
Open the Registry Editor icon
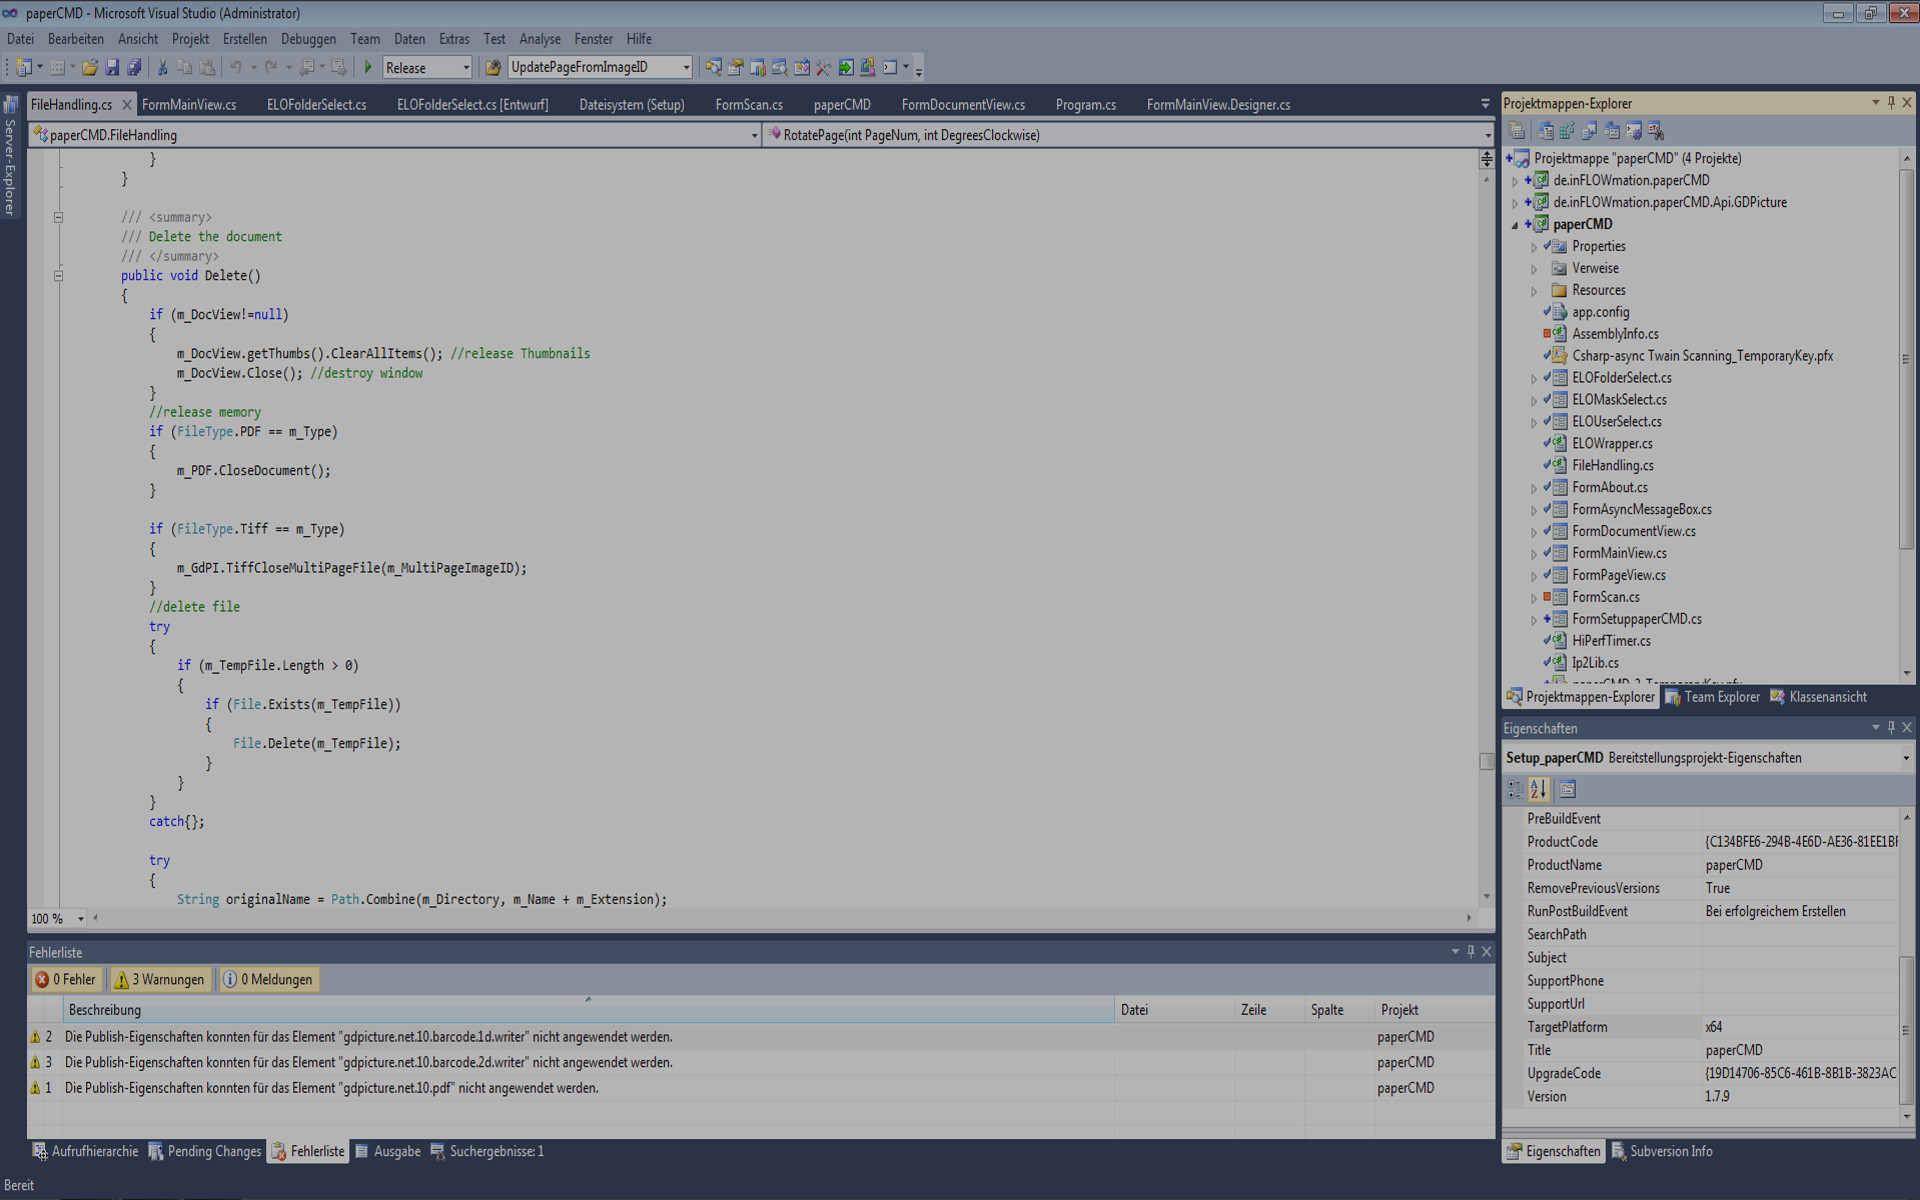pyautogui.click(x=1567, y=131)
